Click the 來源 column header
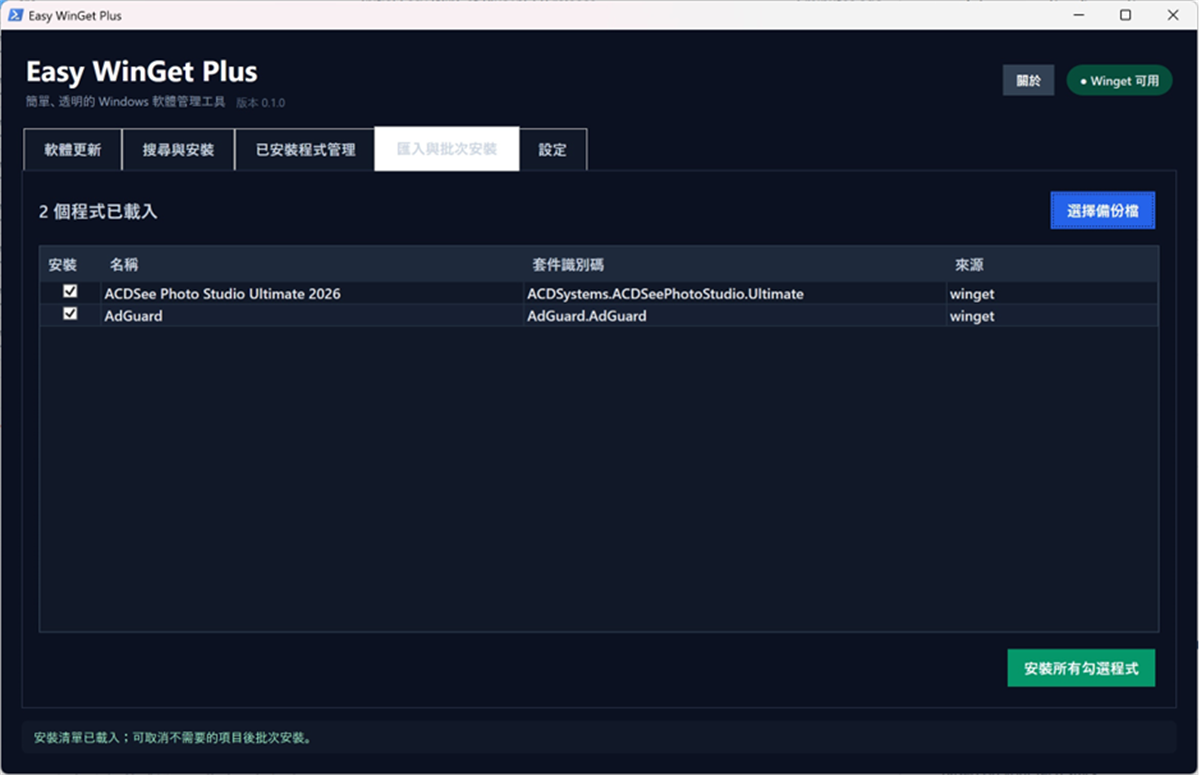 click(x=1052, y=264)
